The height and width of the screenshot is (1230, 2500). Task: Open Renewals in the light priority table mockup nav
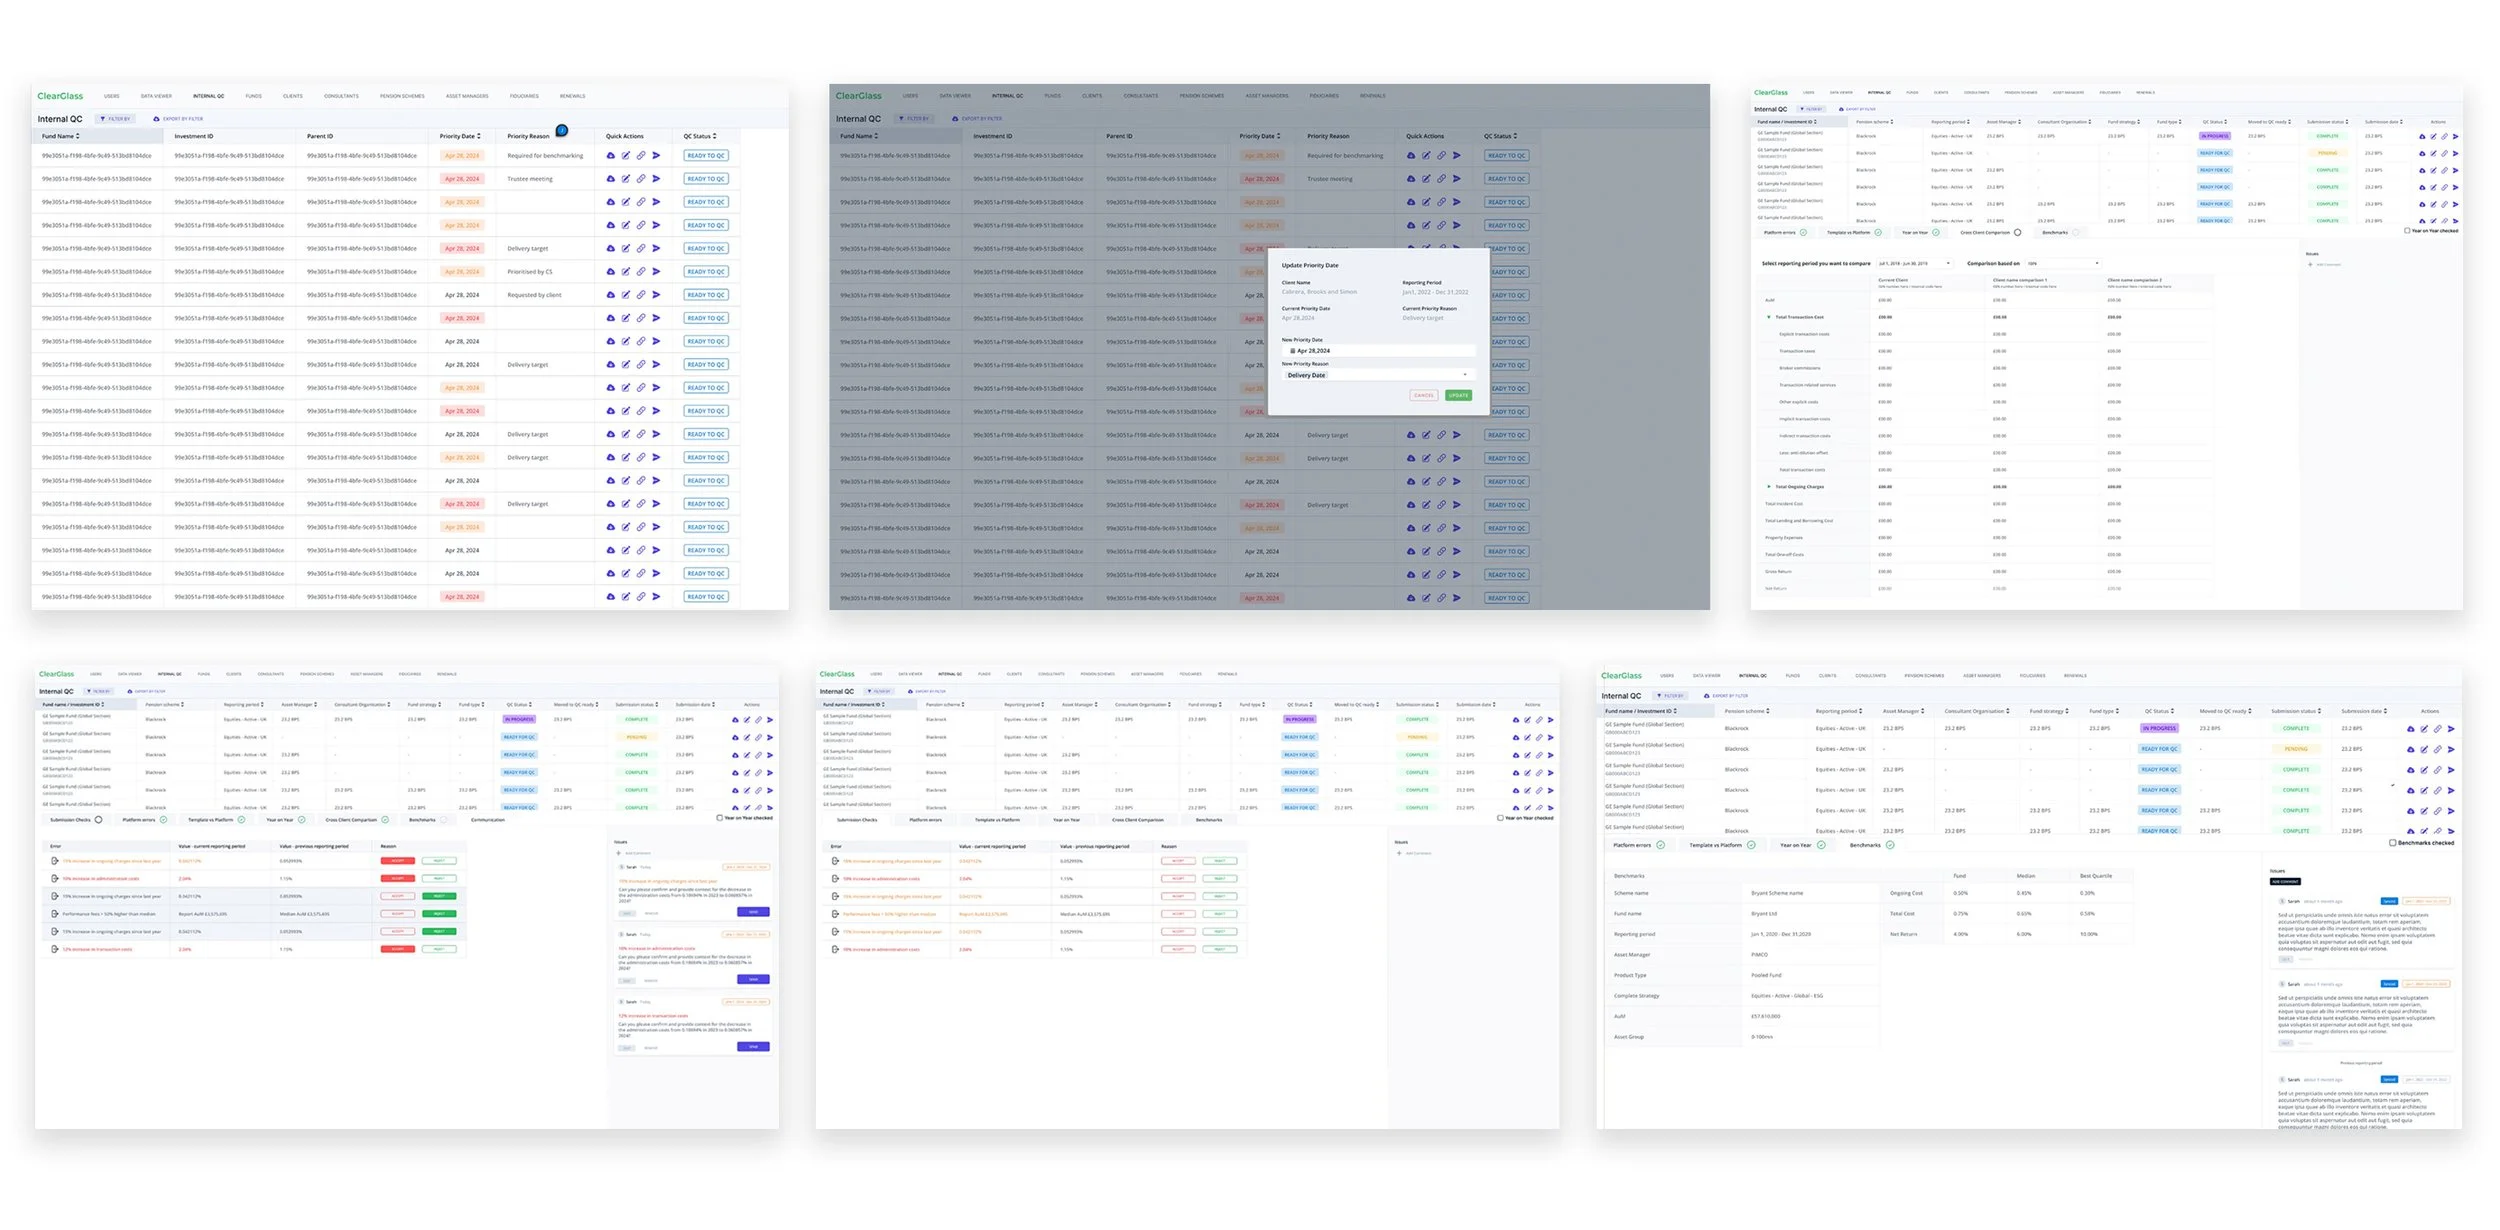point(572,96)
